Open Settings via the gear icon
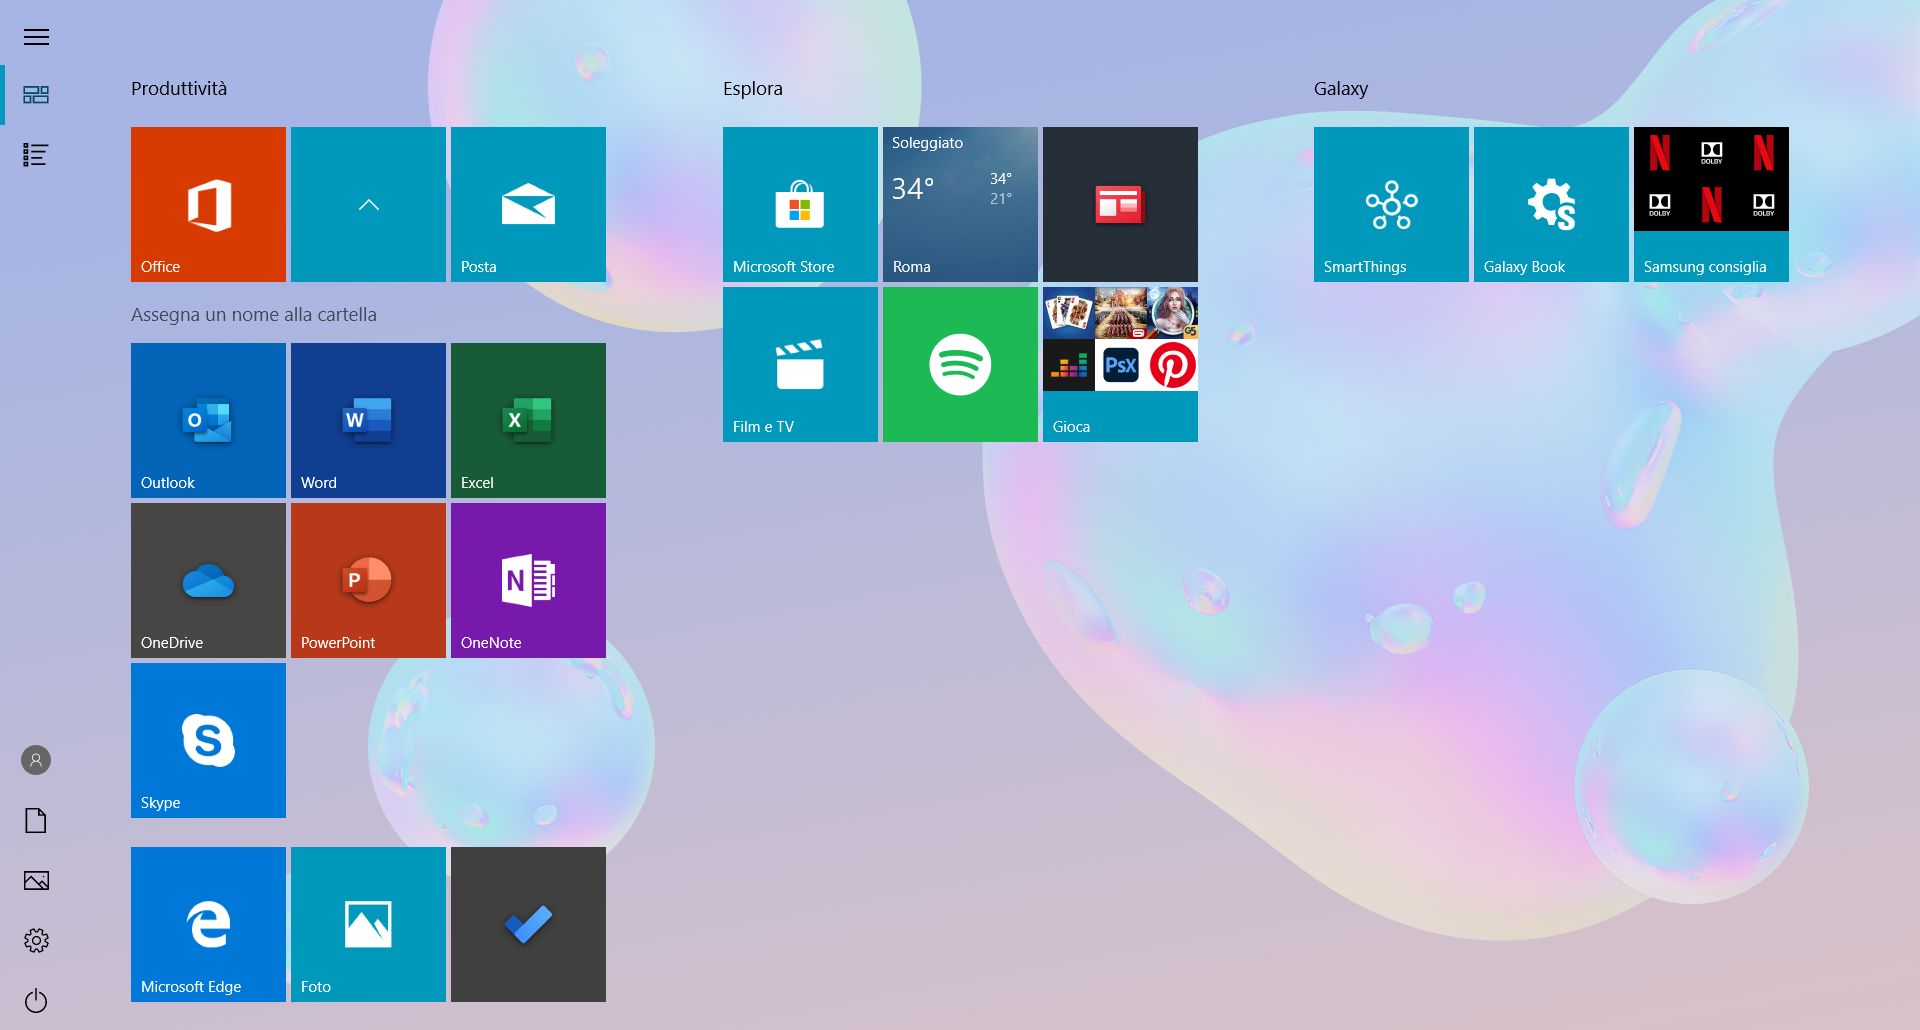The width and height of the screenshot is (1920, 1030). click(36, 940)
